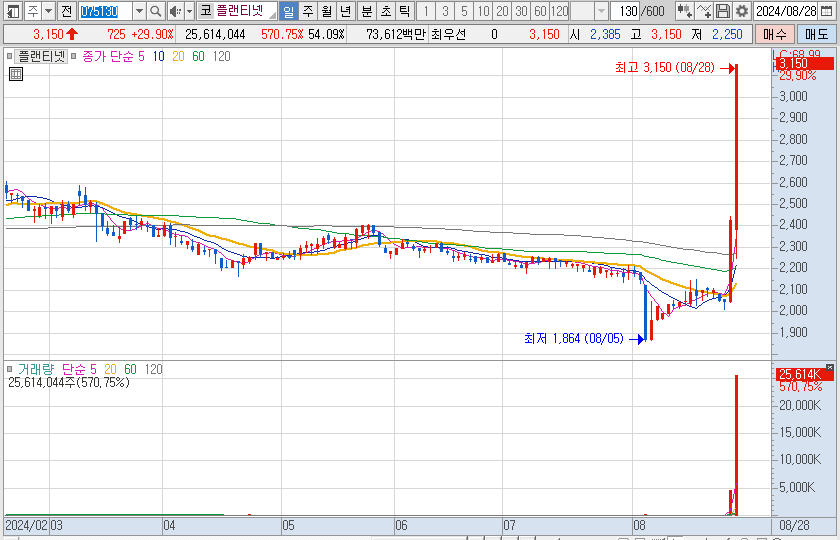Select the 틱 tick chart tab
Viewport: 840px width, 540px height.
pyautogui.click(x=404, y=11)
